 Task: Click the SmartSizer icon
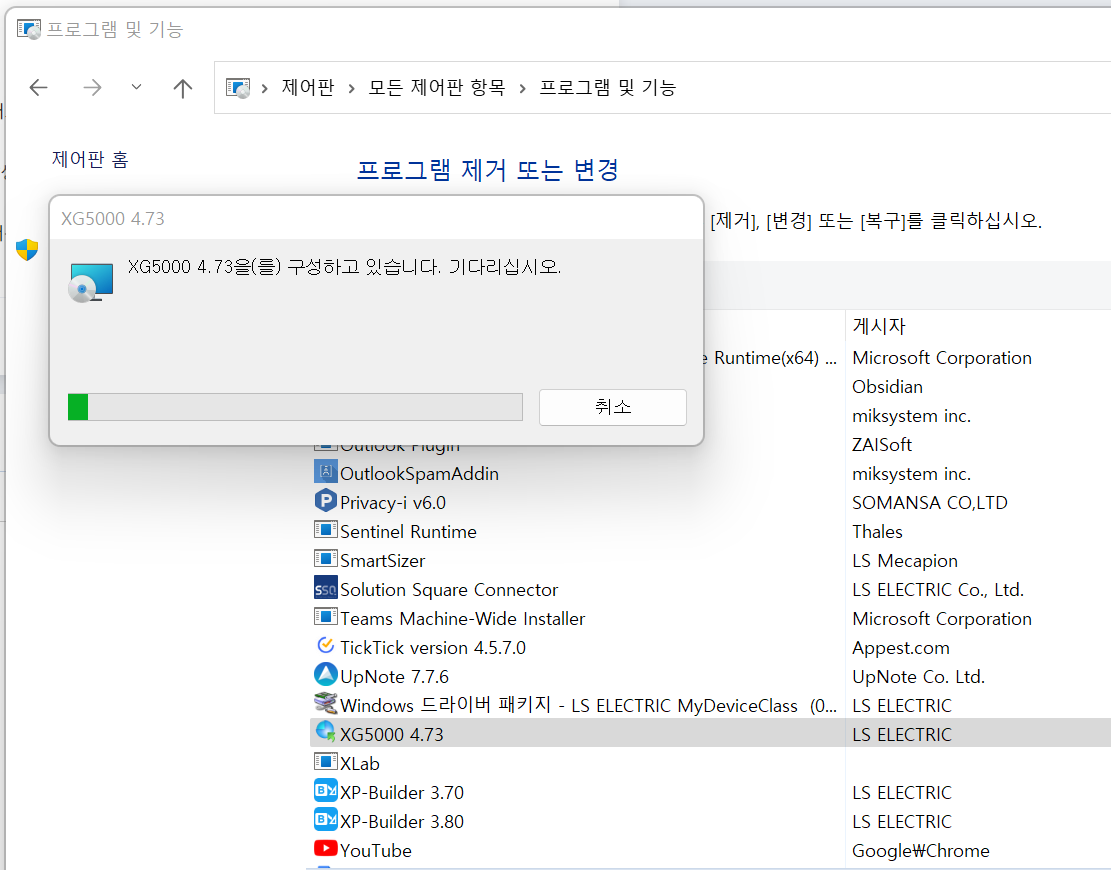pyautogui.click(x=325, y=560)
